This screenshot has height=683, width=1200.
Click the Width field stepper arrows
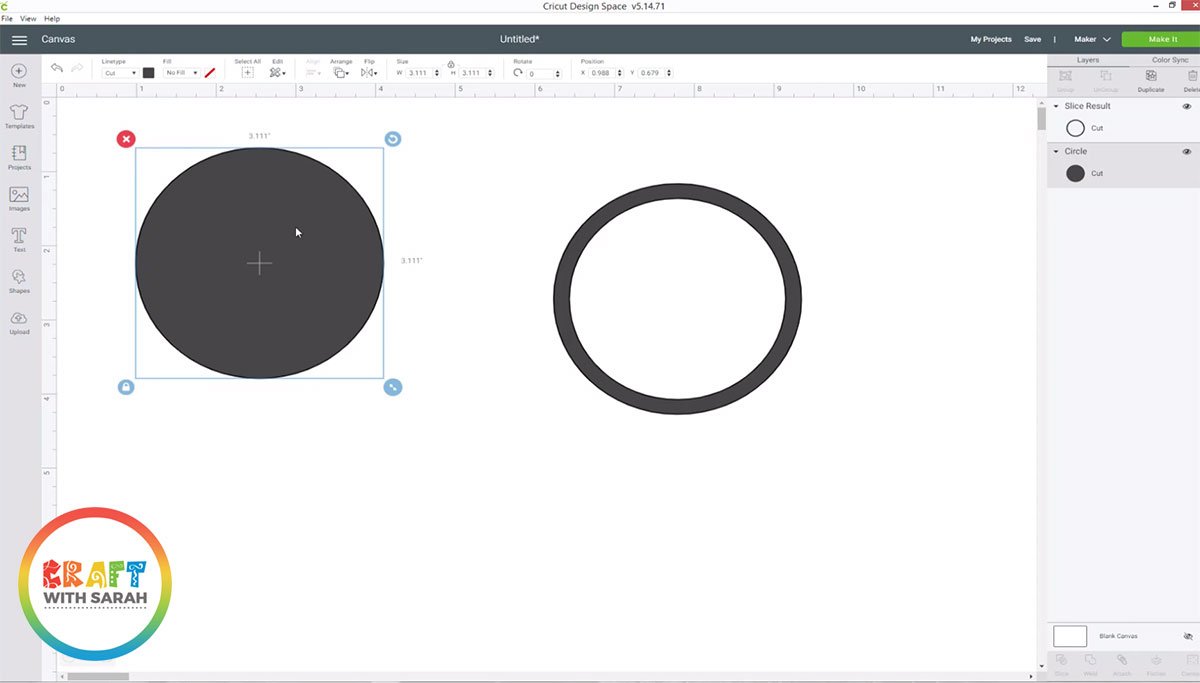click(x=437, y=73)
